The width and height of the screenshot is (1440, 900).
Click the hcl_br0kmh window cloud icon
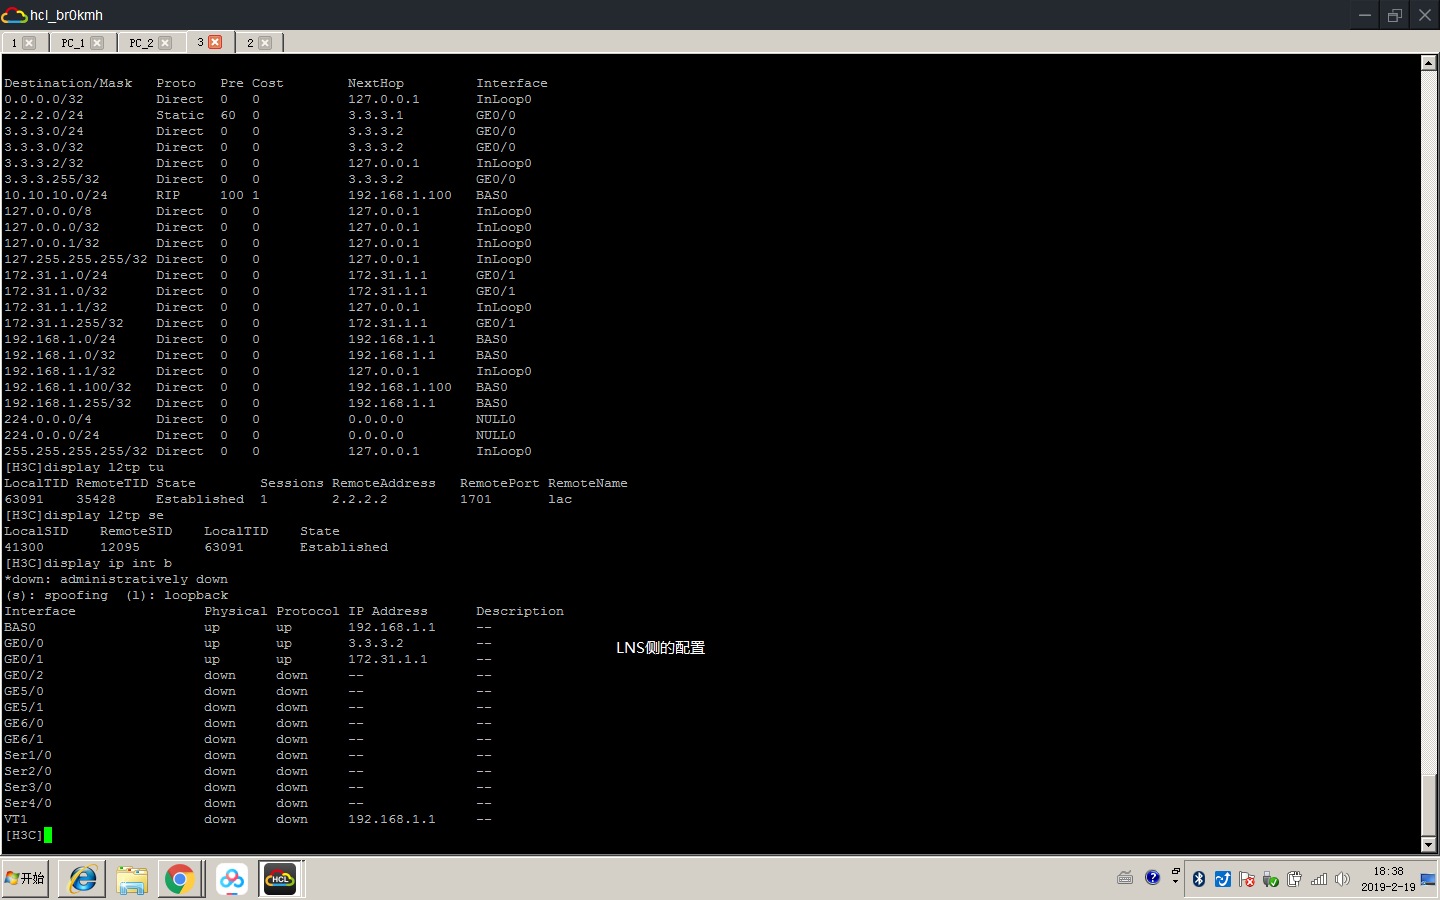[x=13, y=15]
